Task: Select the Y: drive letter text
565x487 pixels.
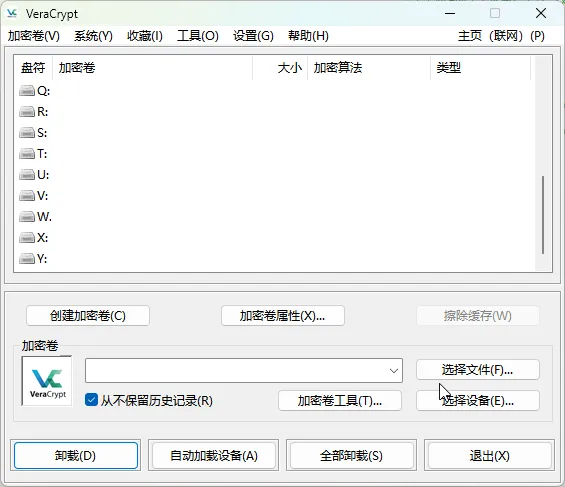Action: [x=42, y=258]
